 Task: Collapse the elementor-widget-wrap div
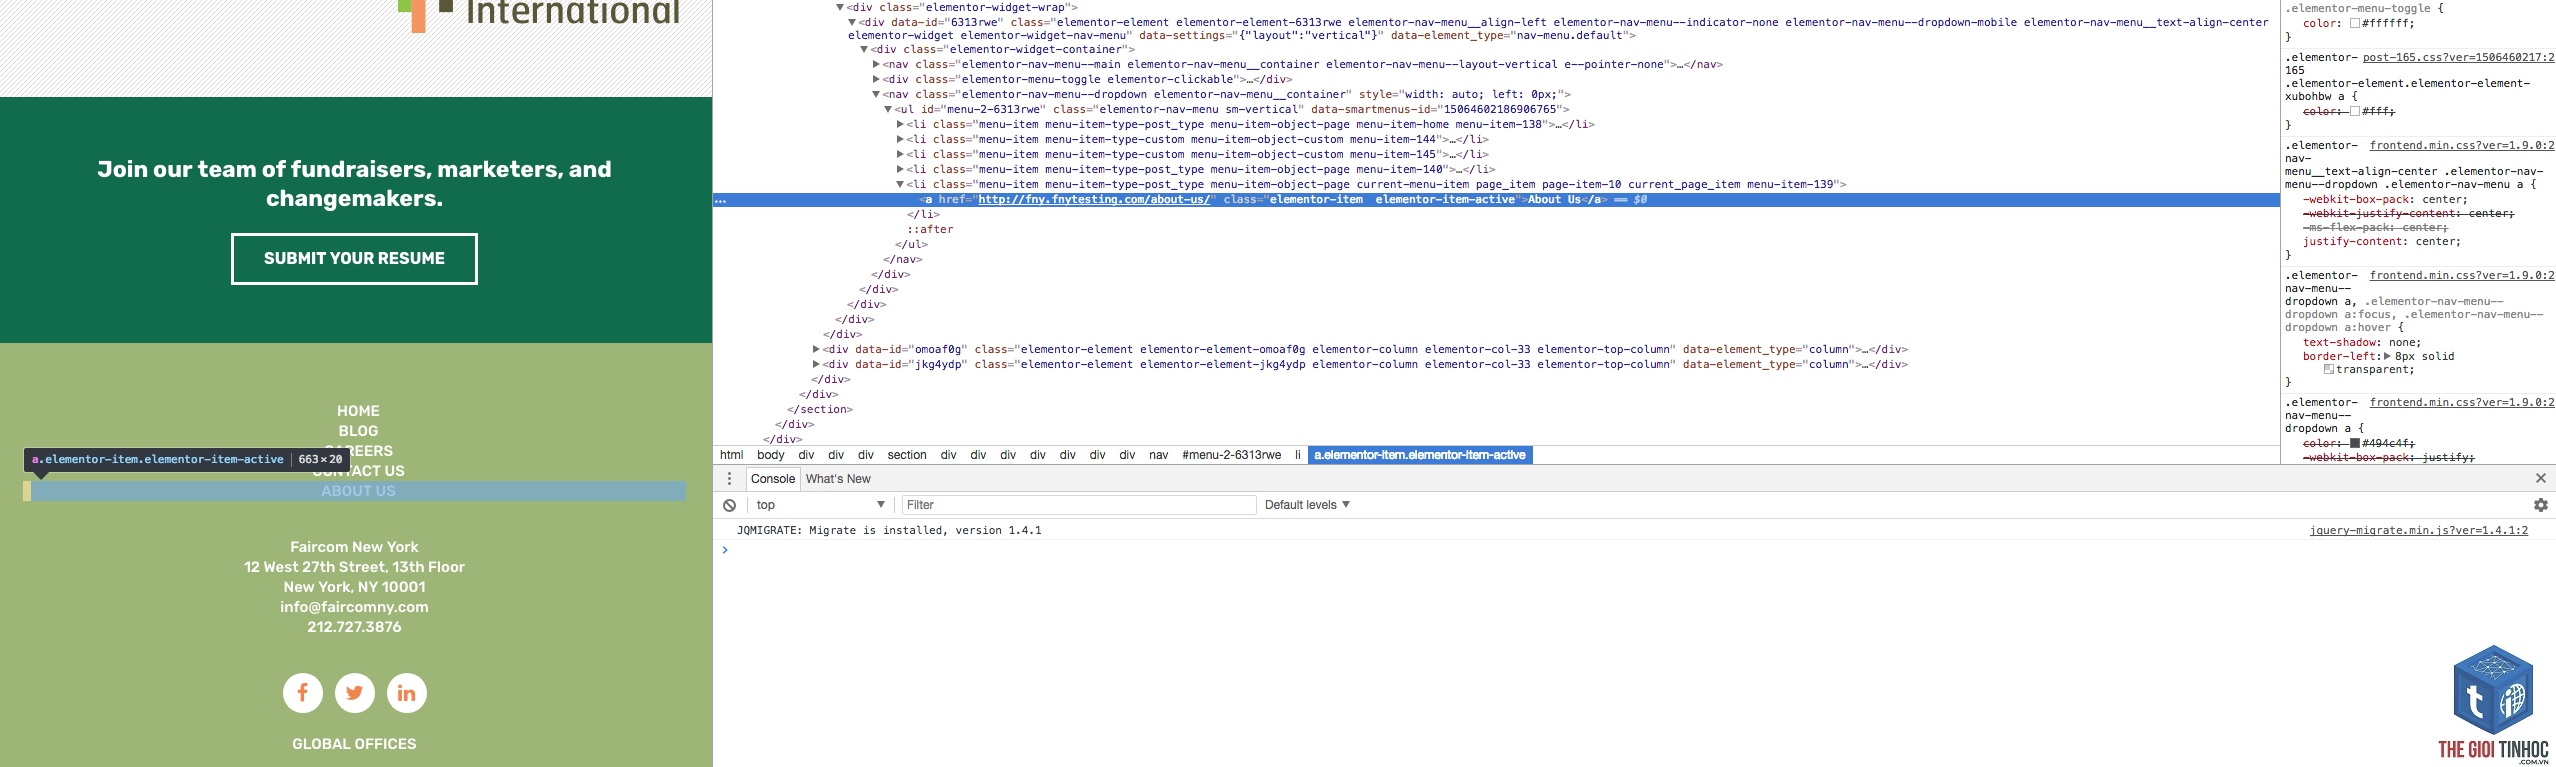coord(840,7)
